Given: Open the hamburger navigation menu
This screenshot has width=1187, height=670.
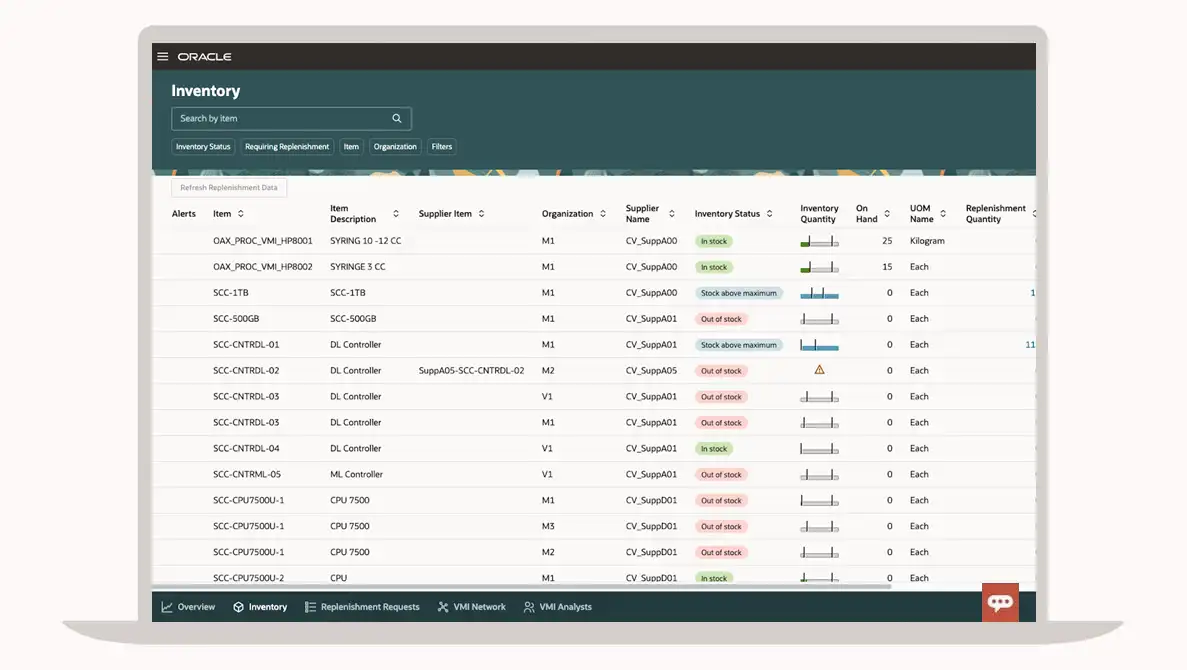Looking at the screenshot, I should (163, 57).
